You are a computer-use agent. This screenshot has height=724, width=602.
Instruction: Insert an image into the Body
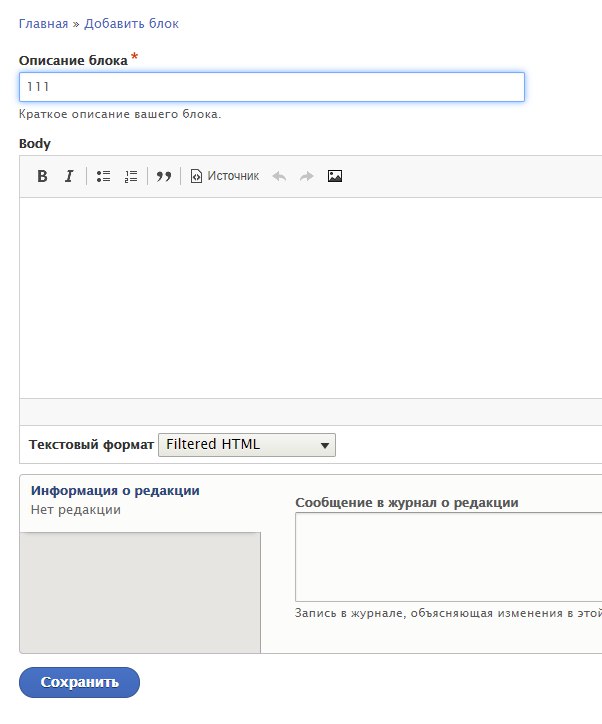tap(335, 176)
